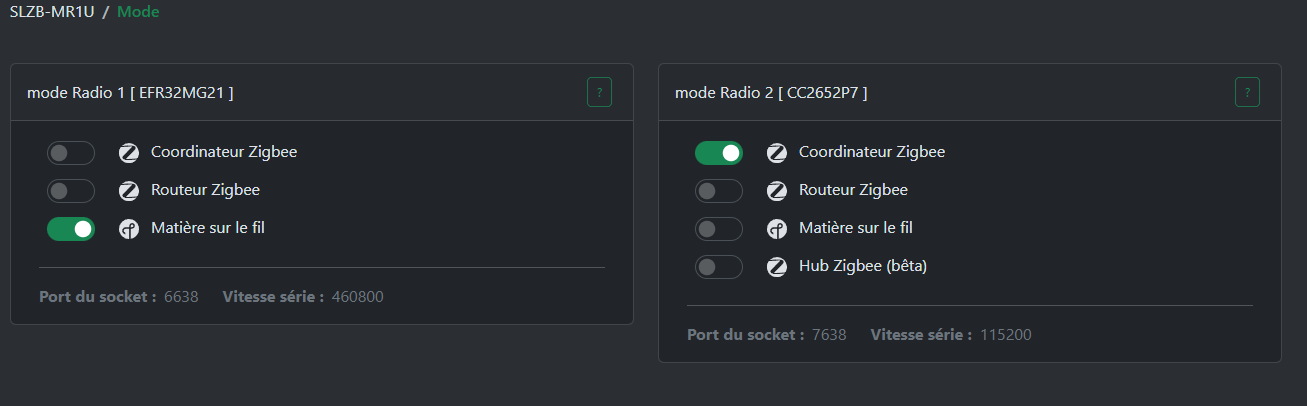Enable Radio 1 Coordinateur Zigbee toggle
1307x406 pixels.
pyautogui.click(x=71, y=153)
